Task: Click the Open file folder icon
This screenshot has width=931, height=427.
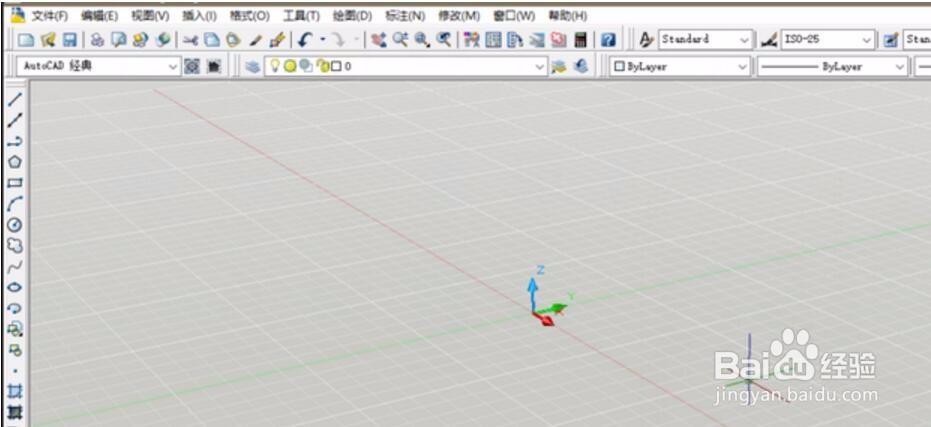Action: tap(48, 40)
